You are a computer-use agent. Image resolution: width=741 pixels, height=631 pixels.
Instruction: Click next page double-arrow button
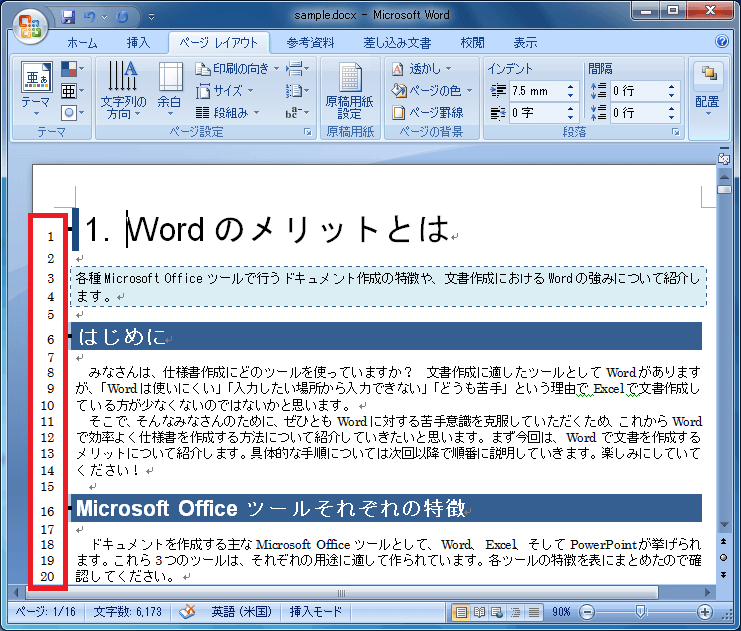724,574
